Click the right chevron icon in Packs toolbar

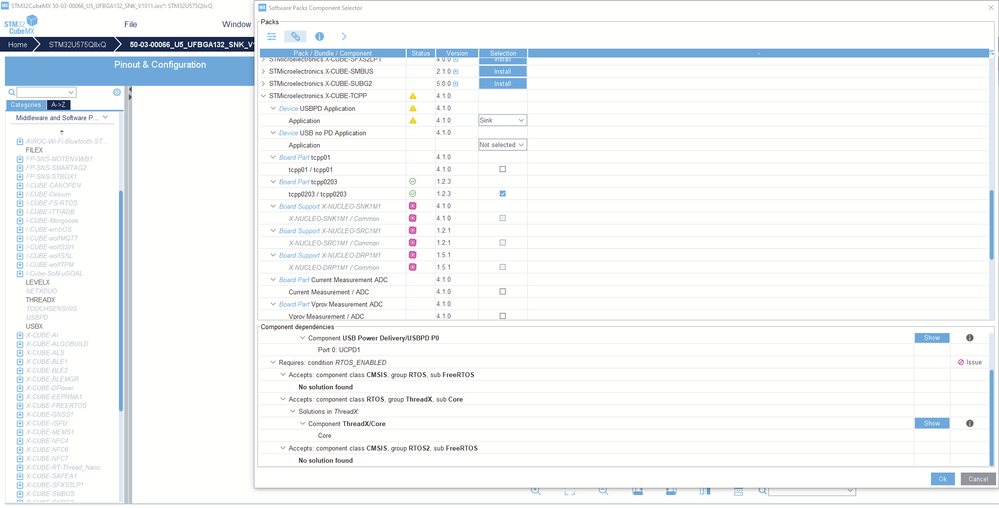(x=344, y=36)
